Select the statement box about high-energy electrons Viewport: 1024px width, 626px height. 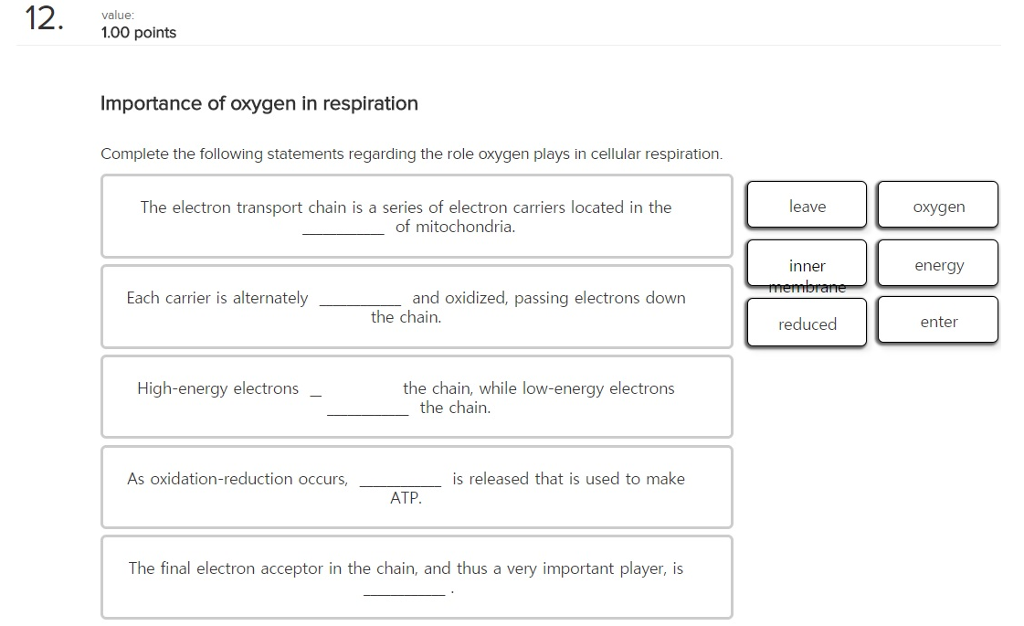pos(416,397)
